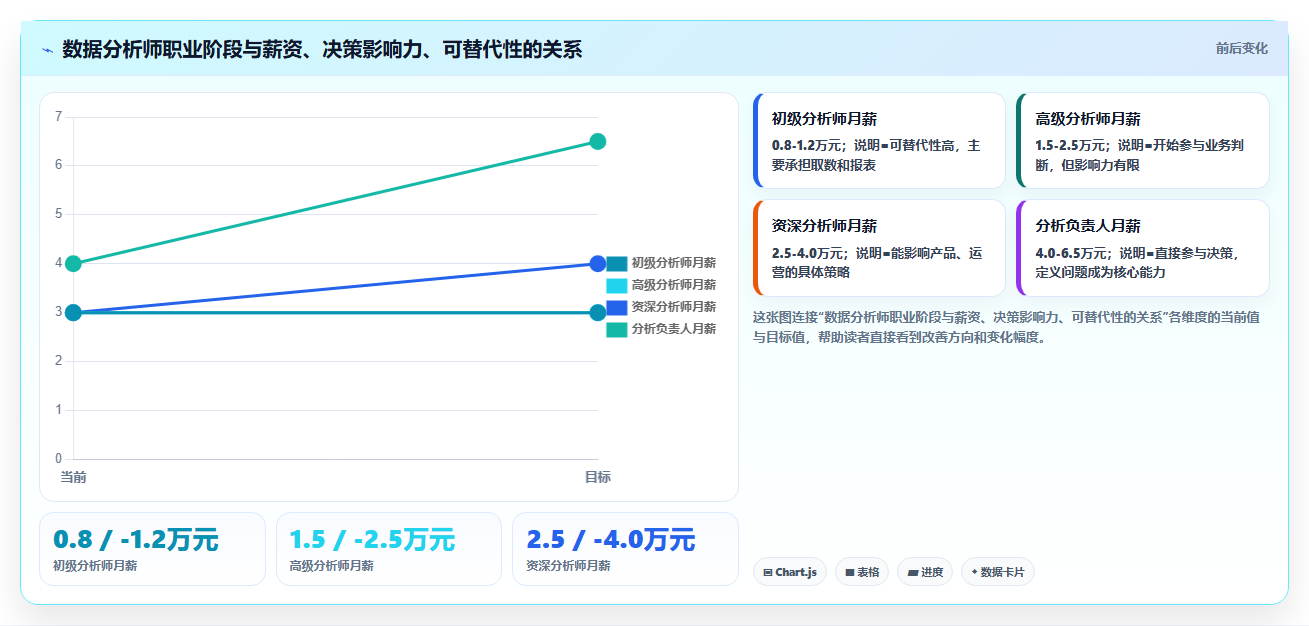Click the 进度 tag

coord(925,572)
